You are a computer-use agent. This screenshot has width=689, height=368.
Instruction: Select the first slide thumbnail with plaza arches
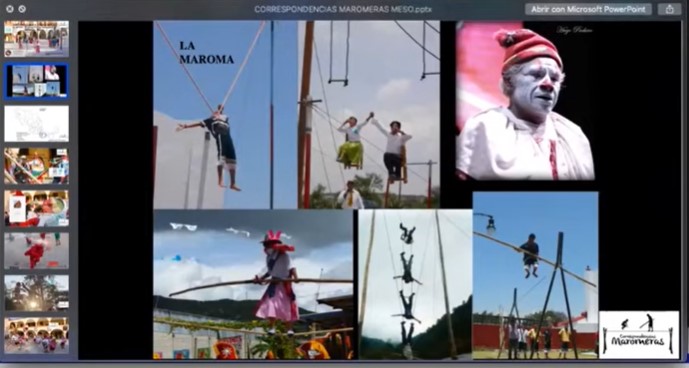point(36,39)
